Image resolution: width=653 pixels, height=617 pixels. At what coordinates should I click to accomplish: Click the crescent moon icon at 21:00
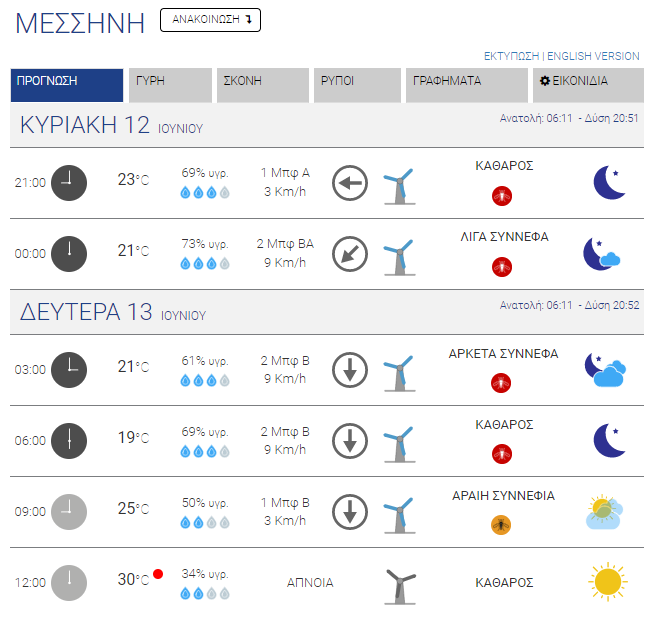click(x=609, y=182)
